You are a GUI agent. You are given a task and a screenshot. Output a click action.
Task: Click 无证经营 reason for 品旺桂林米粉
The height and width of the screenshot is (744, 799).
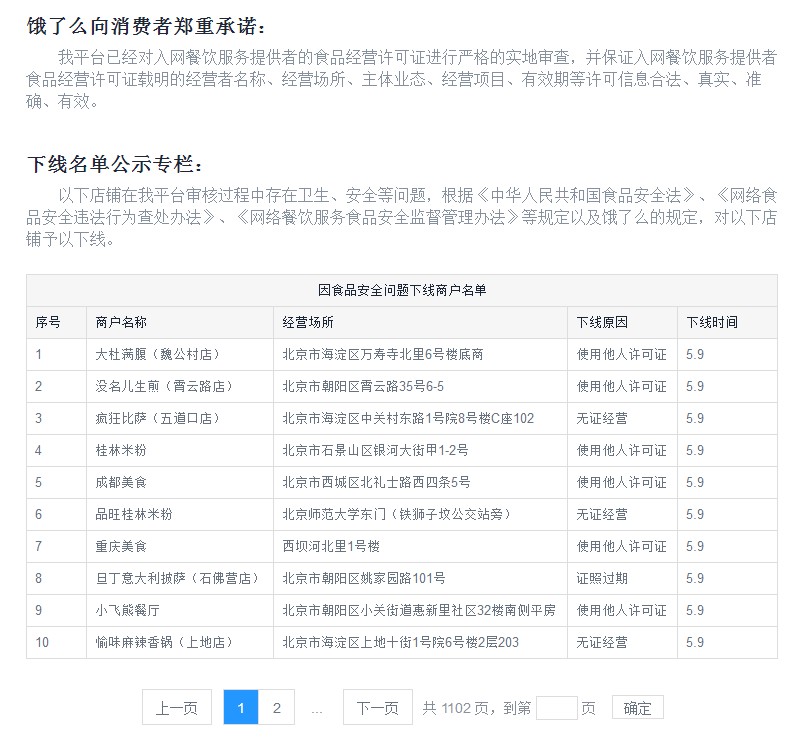tap(602, 514)
